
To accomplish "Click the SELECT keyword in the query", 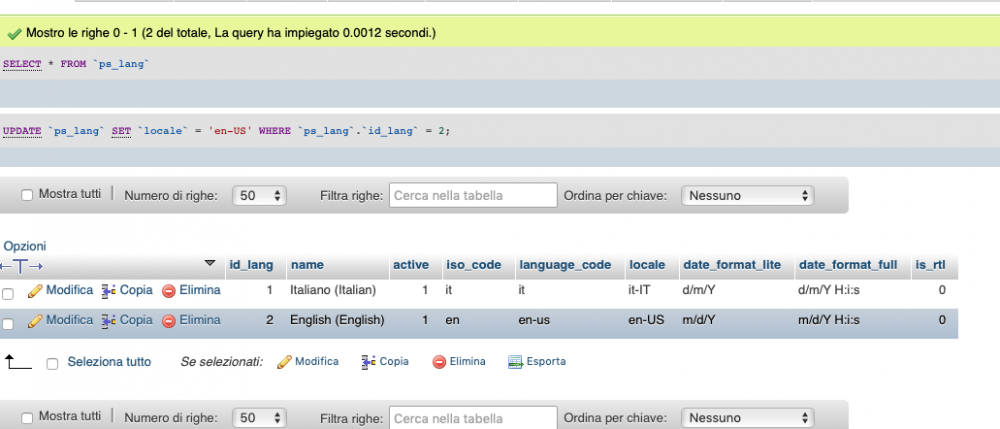I will pos(22,64).
